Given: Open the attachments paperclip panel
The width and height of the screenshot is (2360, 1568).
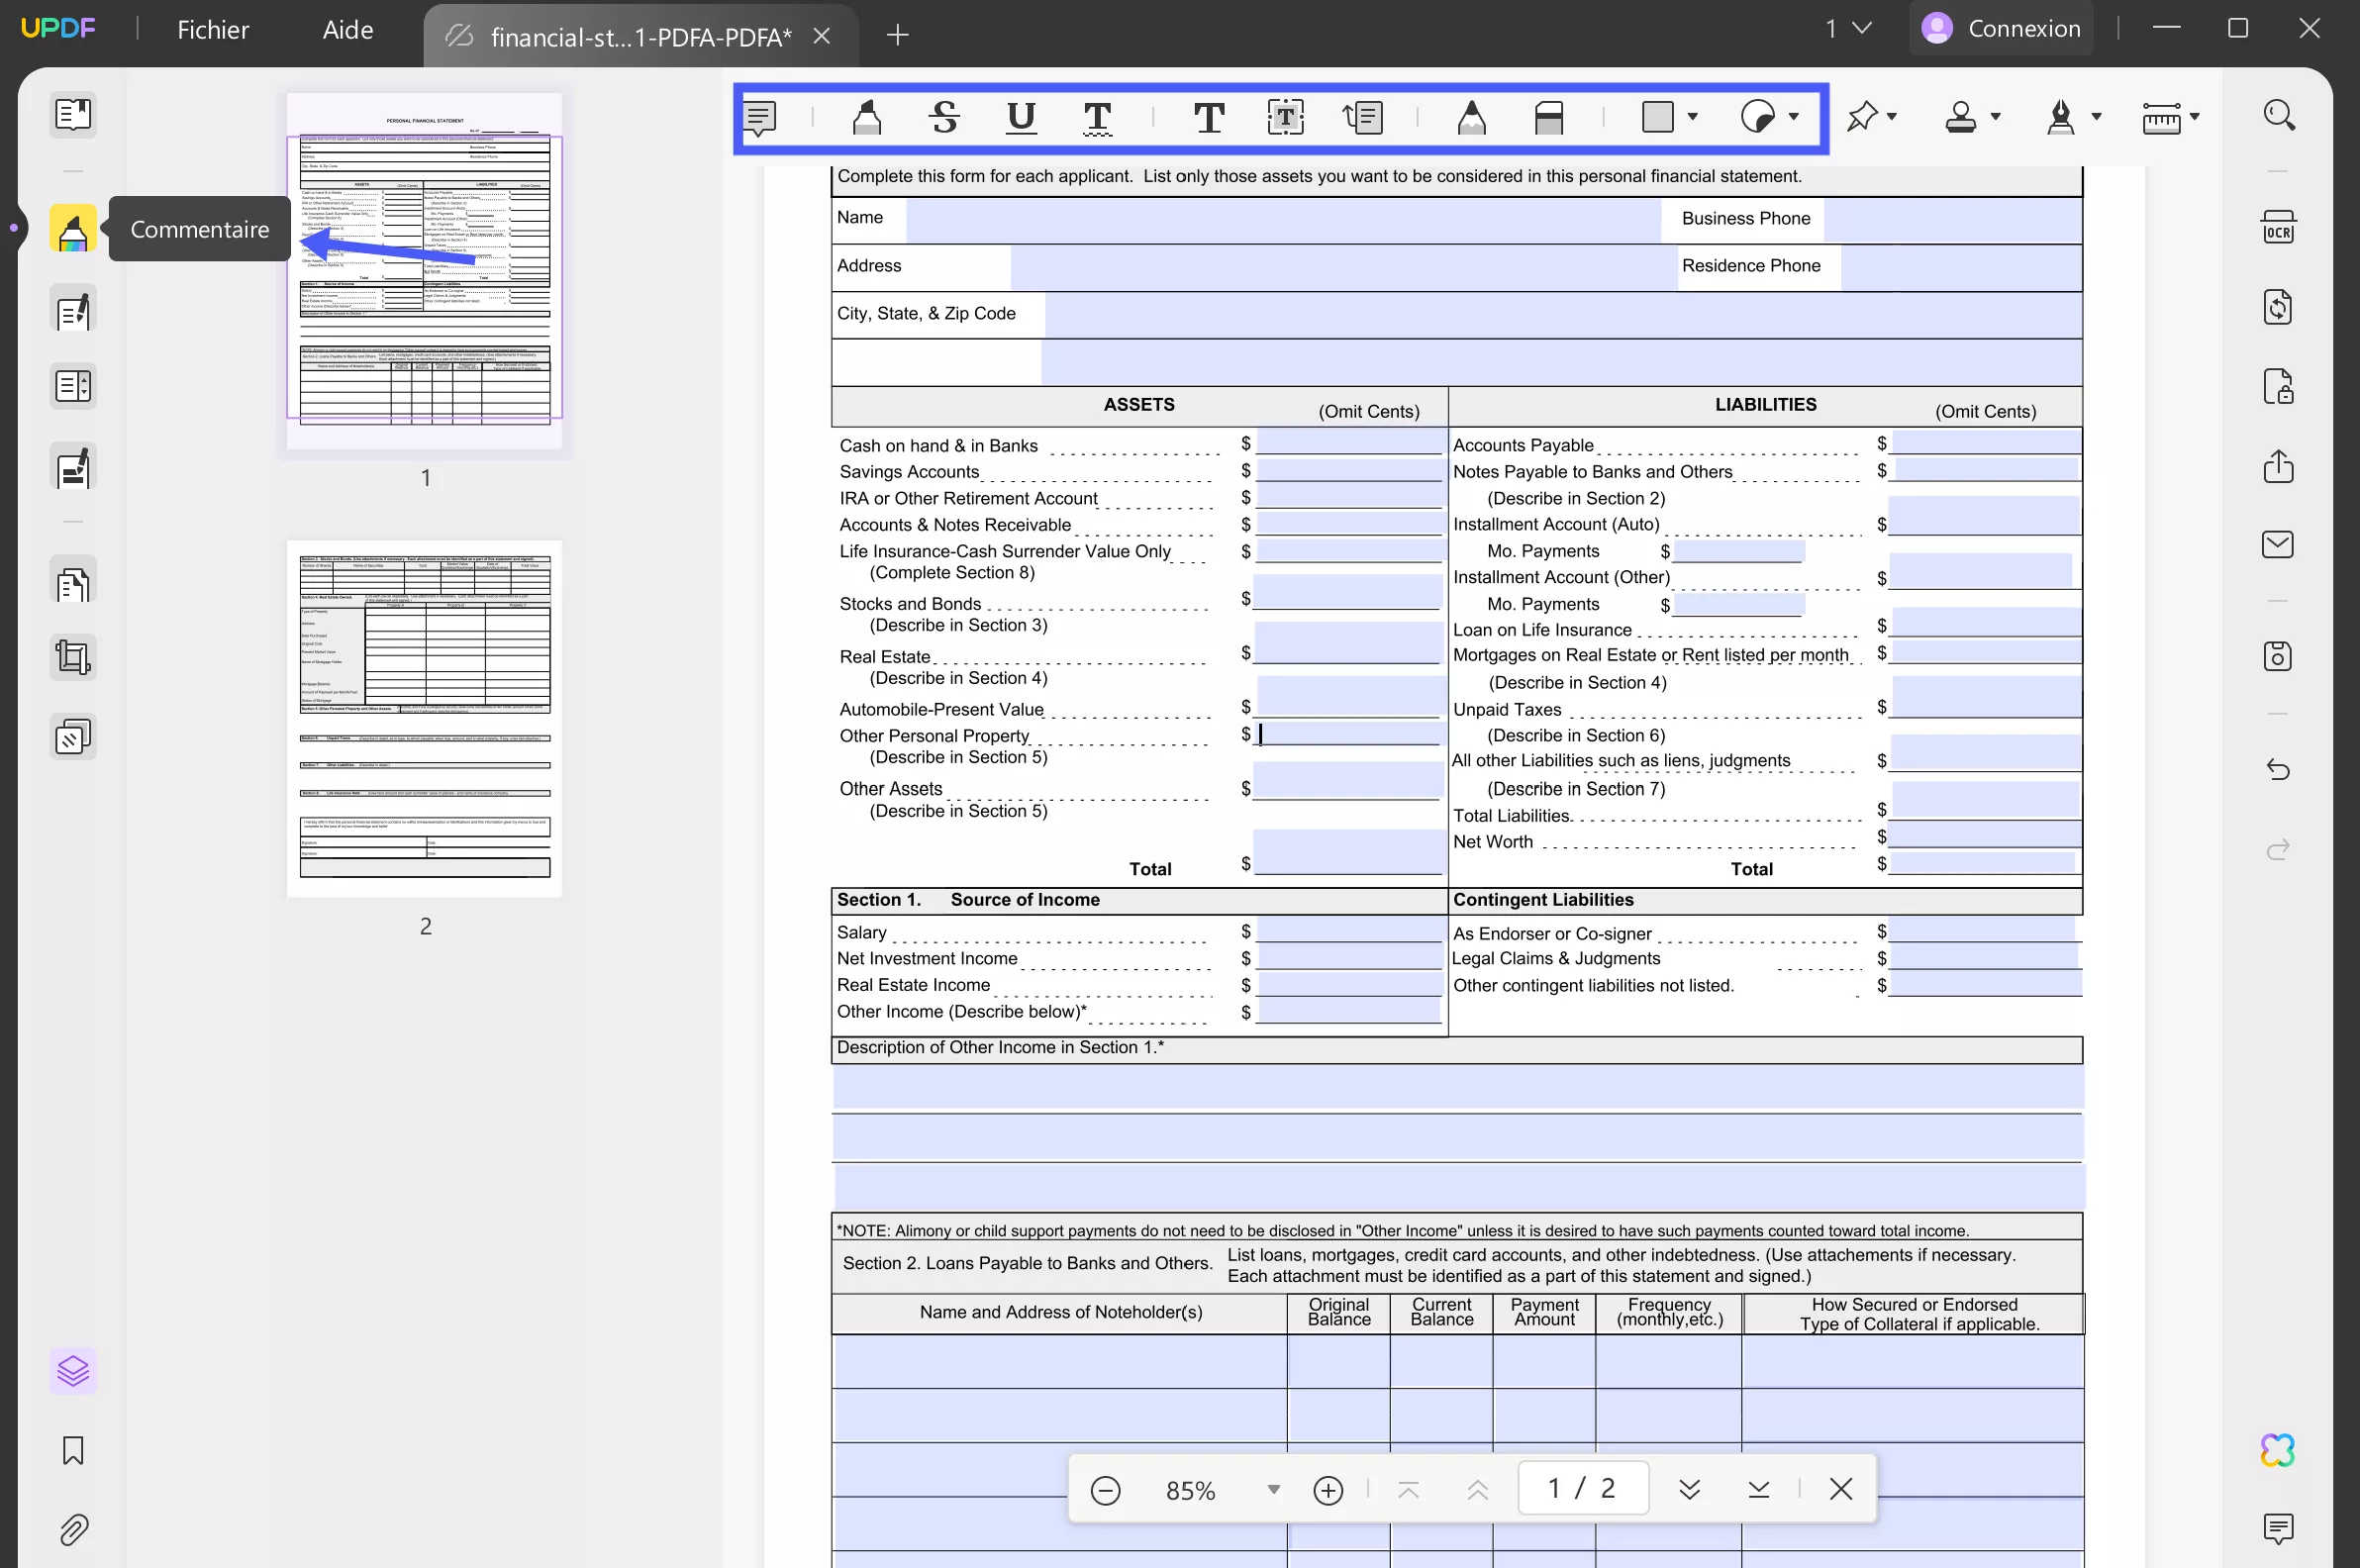Looking at the screenshot, I should point(73,1529).
